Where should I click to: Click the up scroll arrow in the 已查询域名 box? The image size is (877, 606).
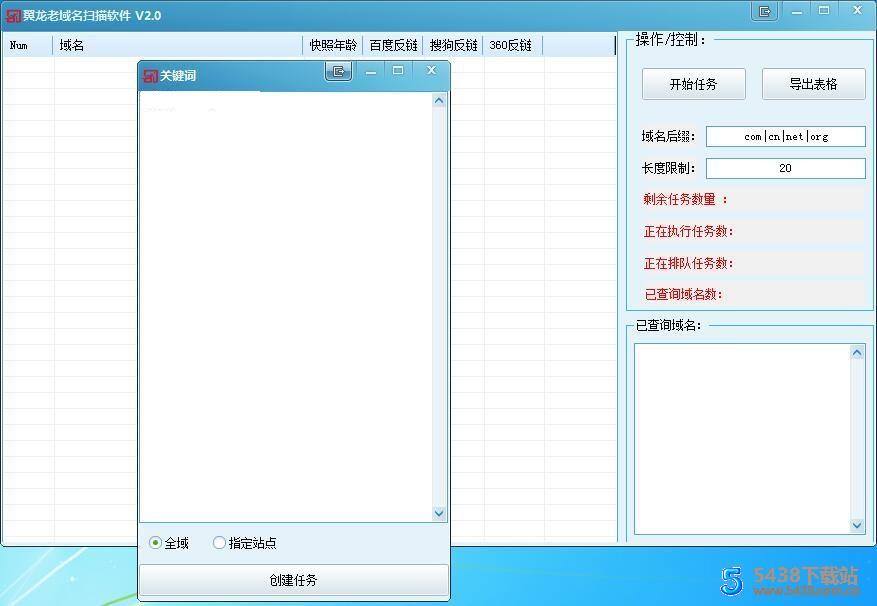tap(857, 351)
